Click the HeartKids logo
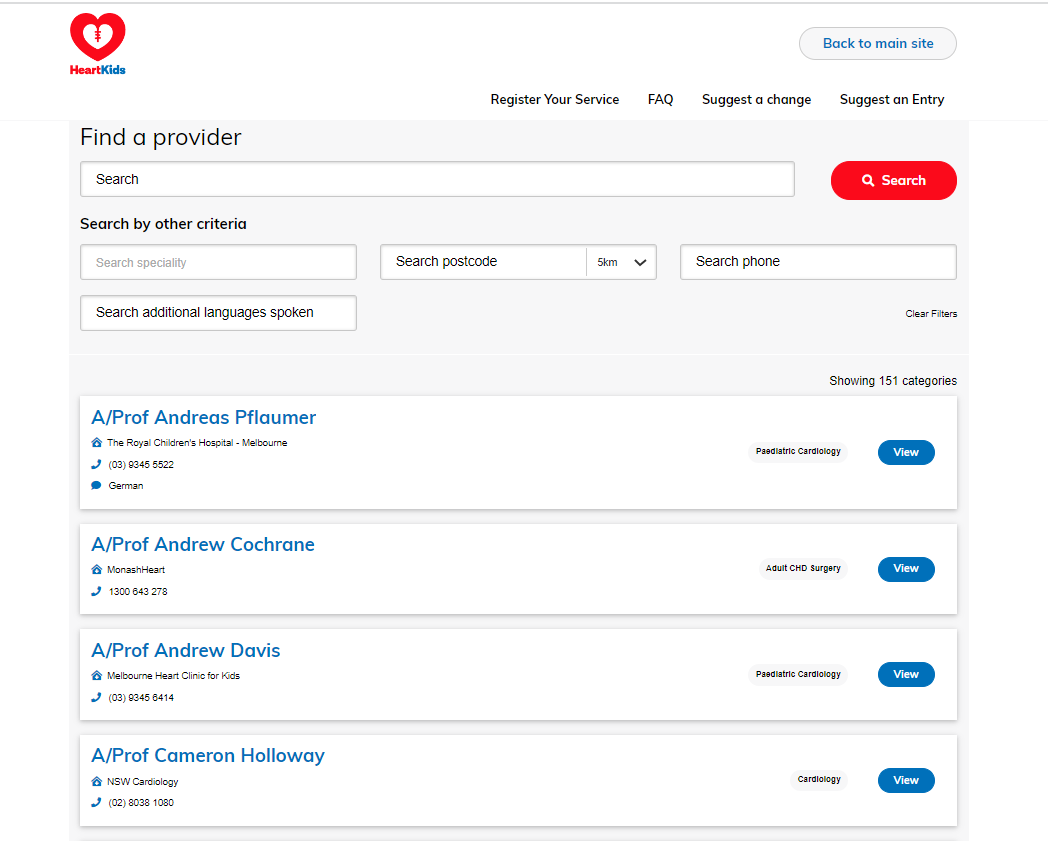Viewport: 1048px width, 841px height. pos(97,44)
